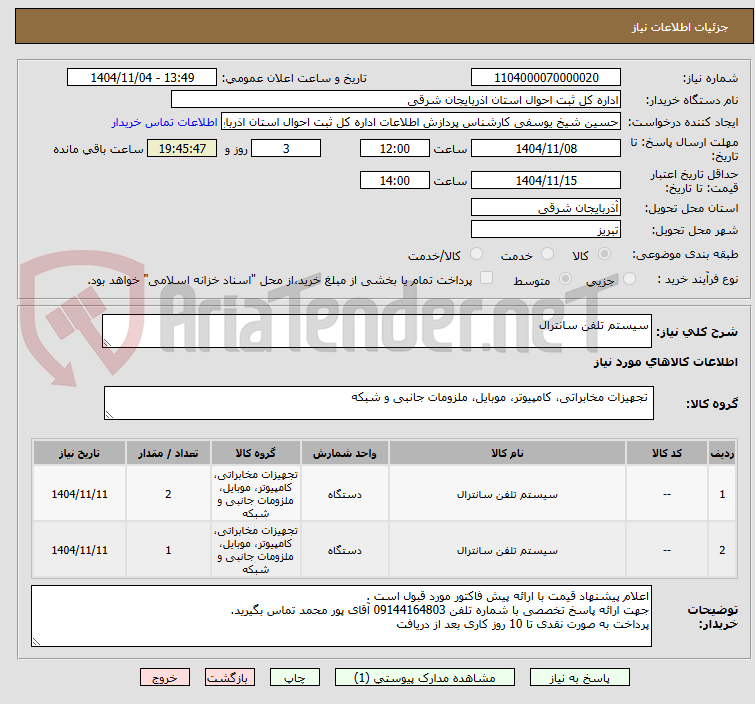755x704 pixels.
Task: Click the deadline time field 12:00
Action: [395, 148]
